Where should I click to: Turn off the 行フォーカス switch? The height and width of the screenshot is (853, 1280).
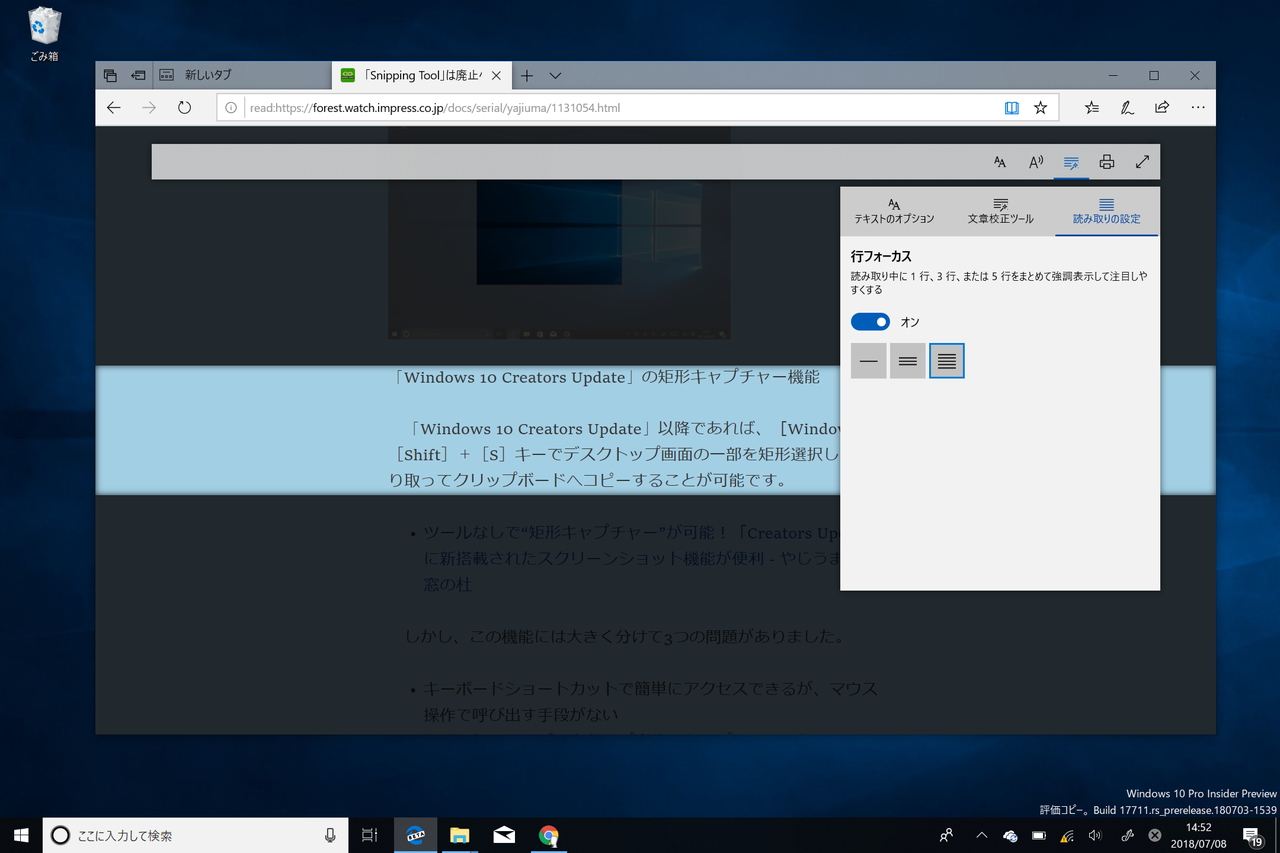870,321
